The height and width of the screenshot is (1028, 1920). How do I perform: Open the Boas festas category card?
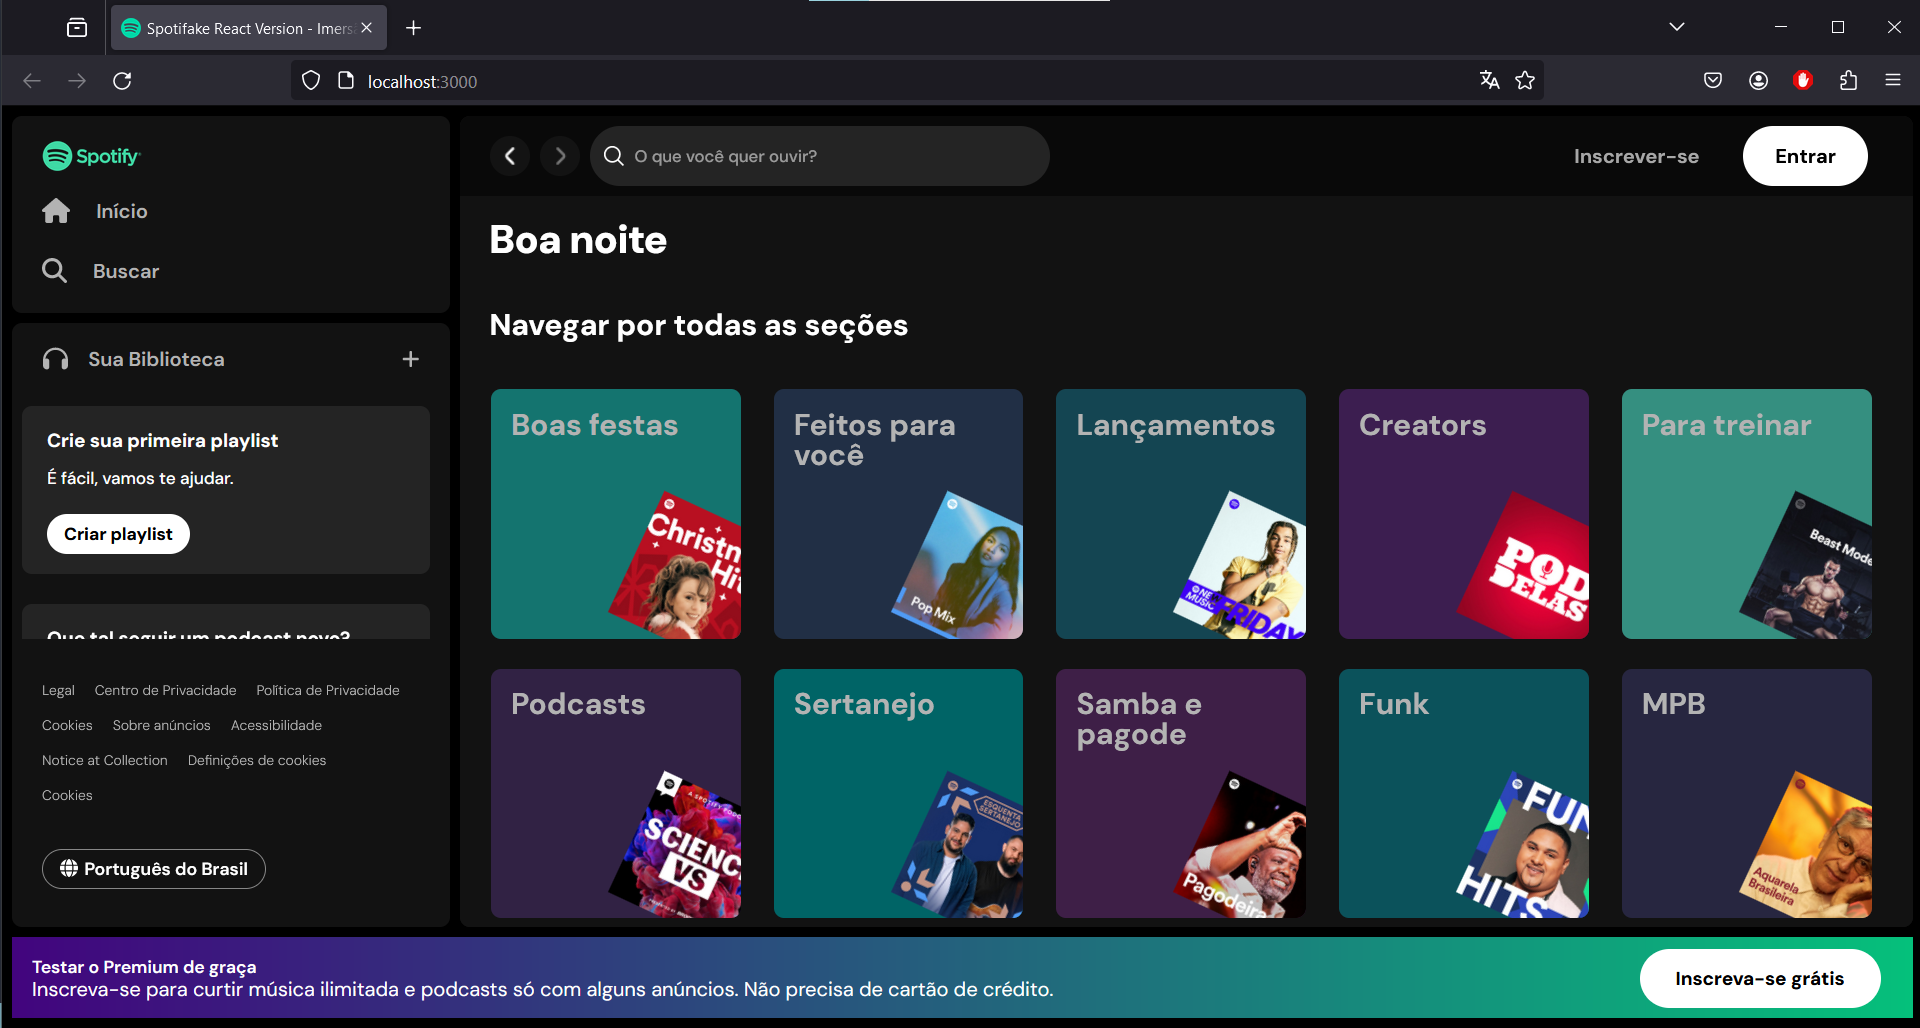pyautogui.click(x=616, y=514)
